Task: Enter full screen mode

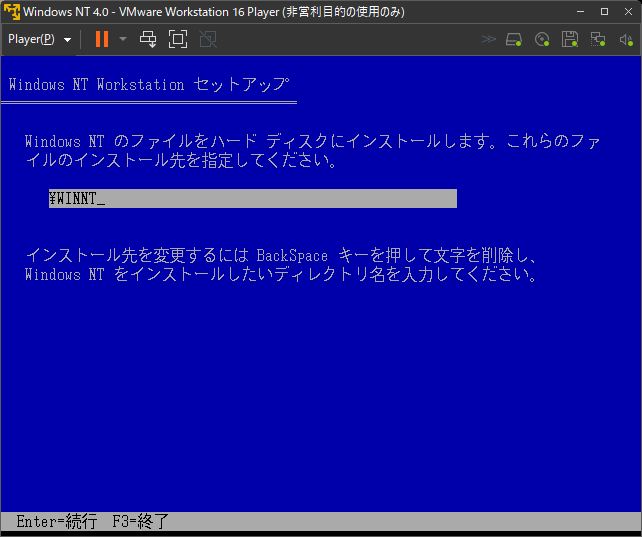Action: 178,39
